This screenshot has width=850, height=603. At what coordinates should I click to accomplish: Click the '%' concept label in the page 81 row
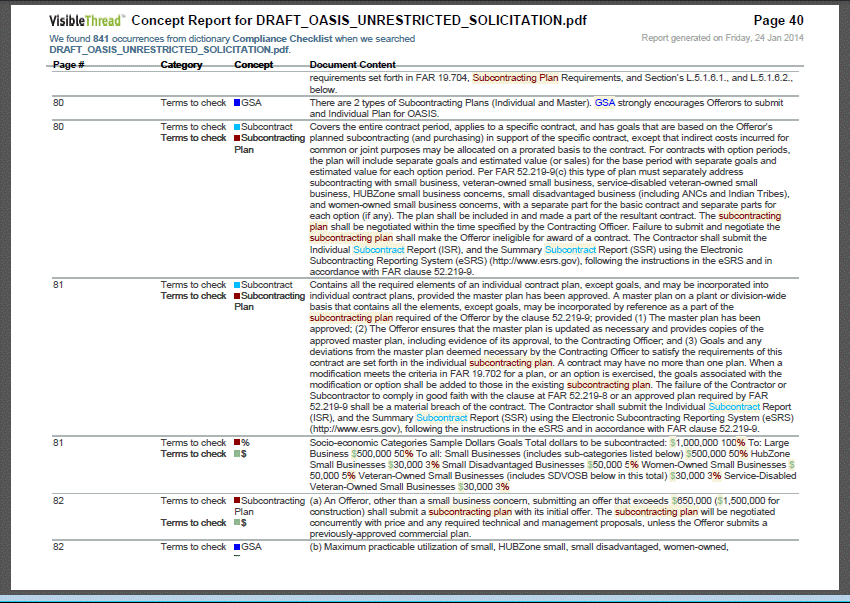(x=246, y=442)
